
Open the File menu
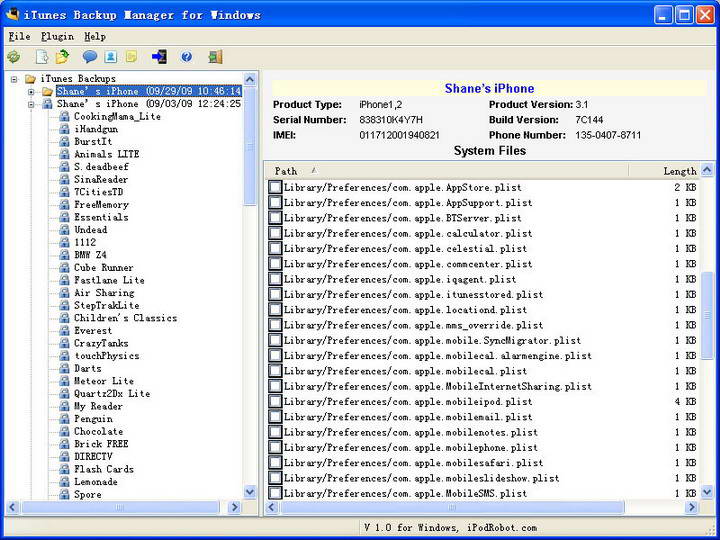pos(19,37)
